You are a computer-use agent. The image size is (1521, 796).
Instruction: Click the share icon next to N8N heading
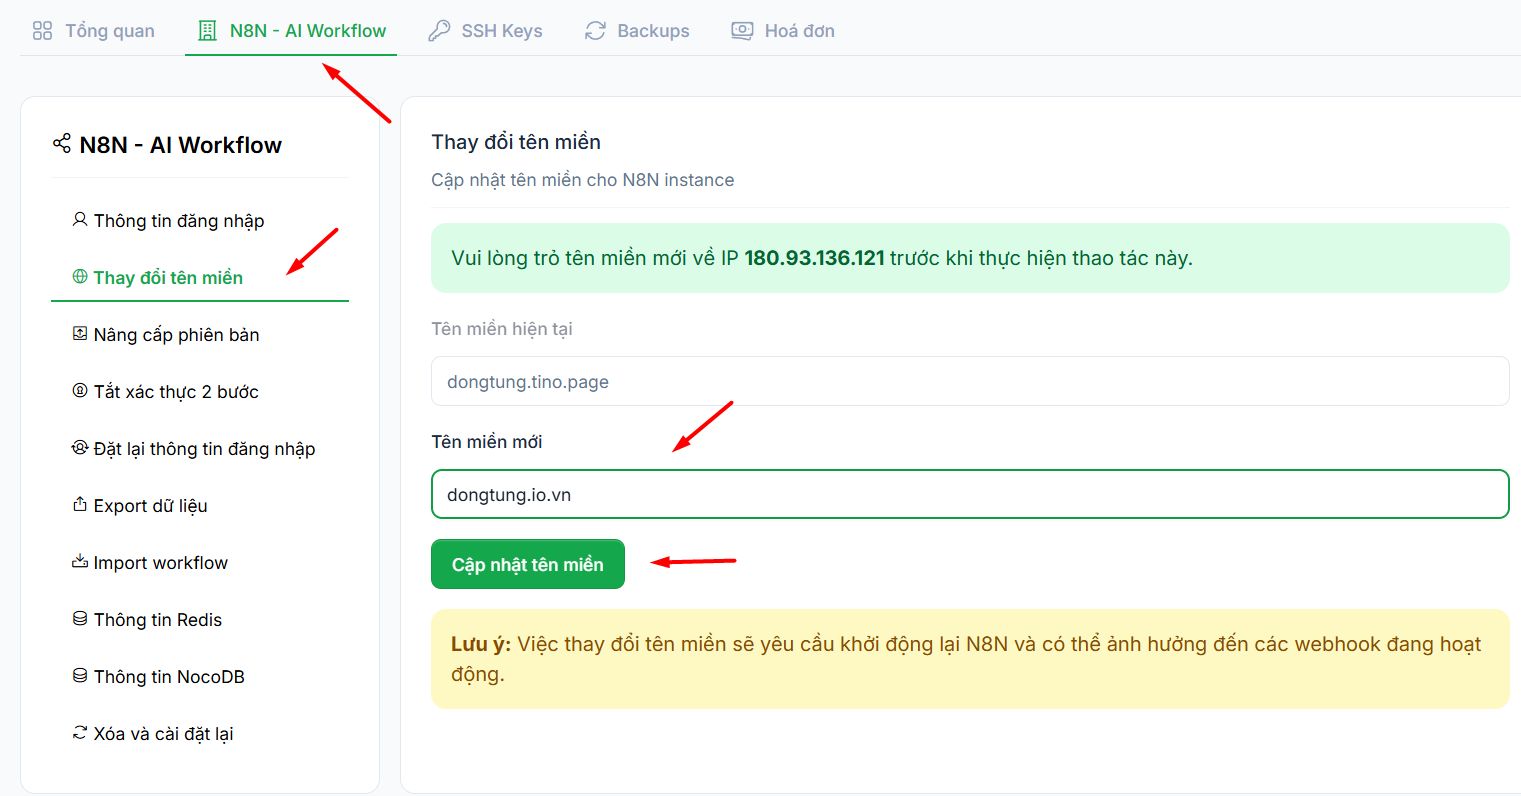(x=62, y=144)
